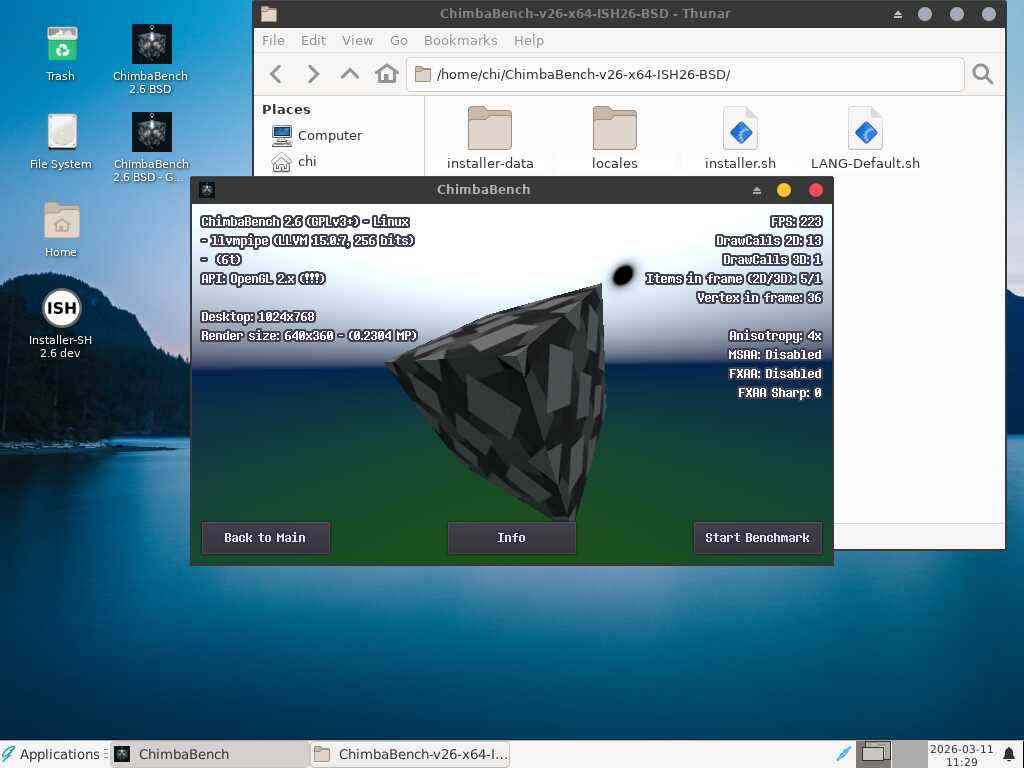1024x768 pixels.
Task: Click the API: OpenGL 2.x text
Action: 263,279
